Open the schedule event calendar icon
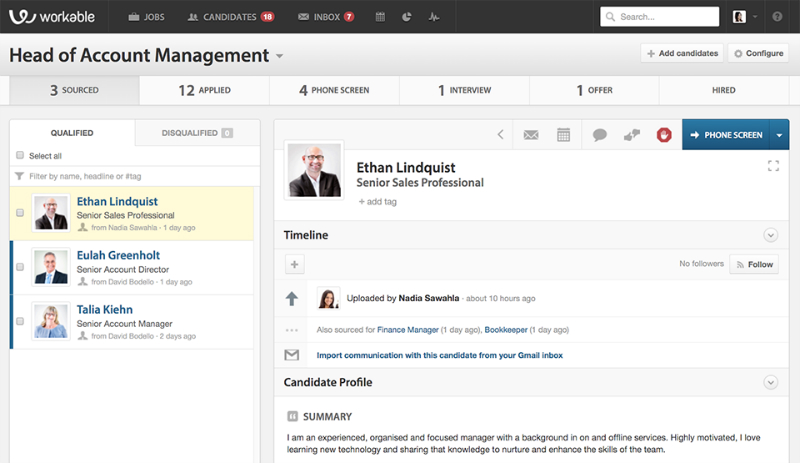This screenshot has width=800, height=463. coord(564,135)
